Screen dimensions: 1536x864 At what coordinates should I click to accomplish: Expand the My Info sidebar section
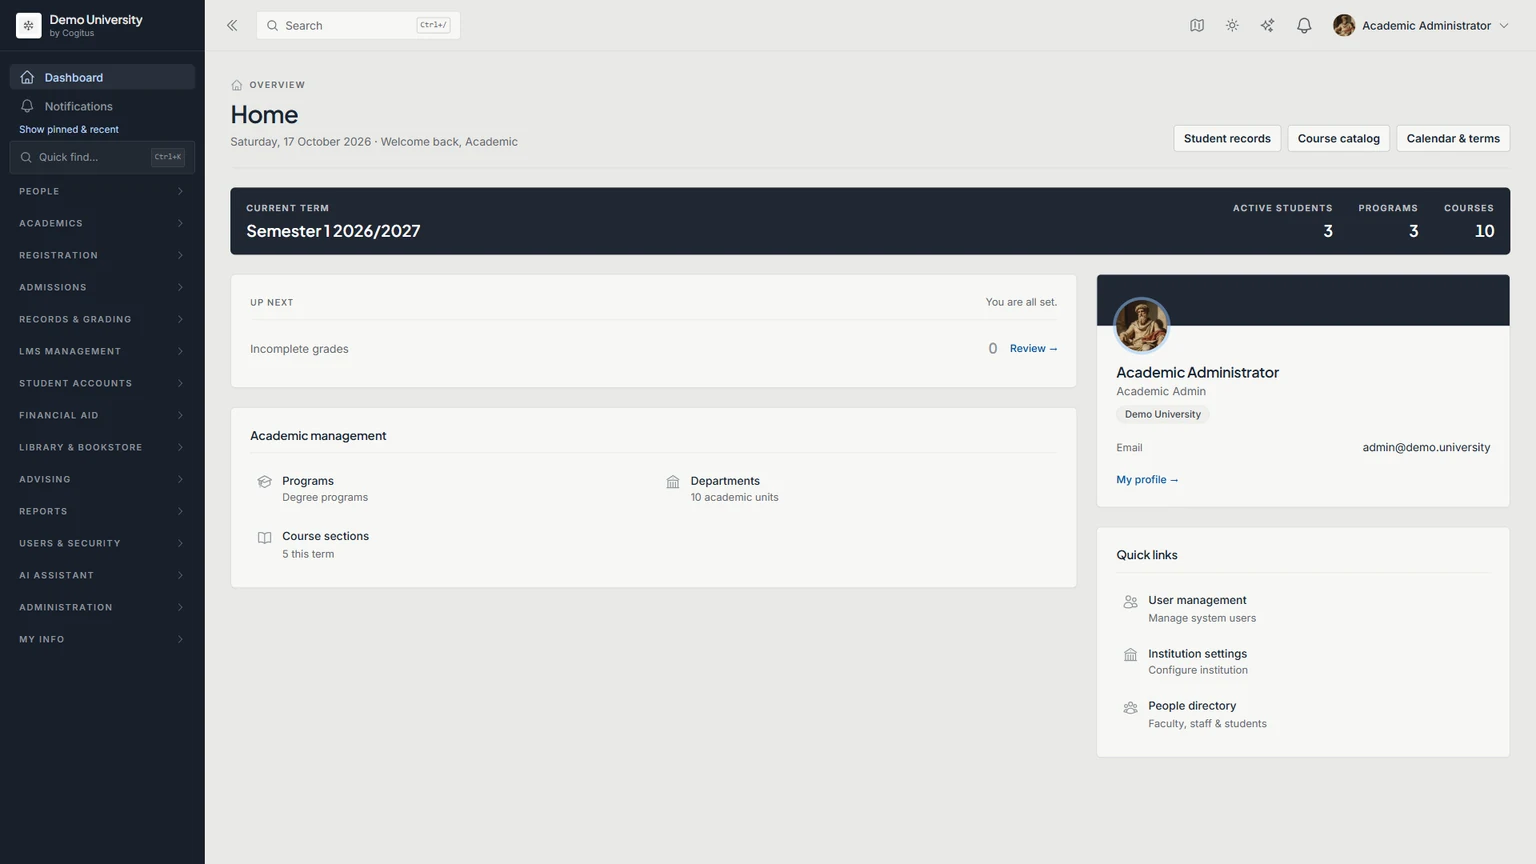tap(102, 639)
